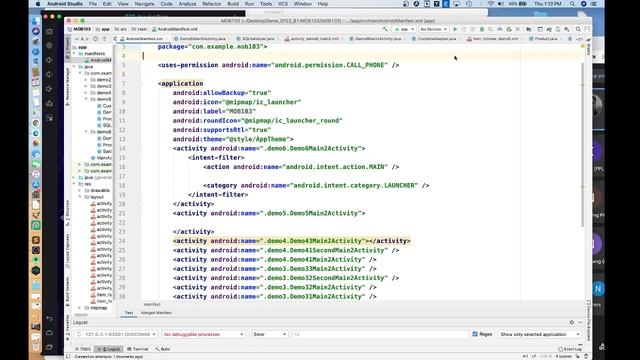The image size is (640, 360).
Task: Open the Apple menu
Action: [38, 4]
